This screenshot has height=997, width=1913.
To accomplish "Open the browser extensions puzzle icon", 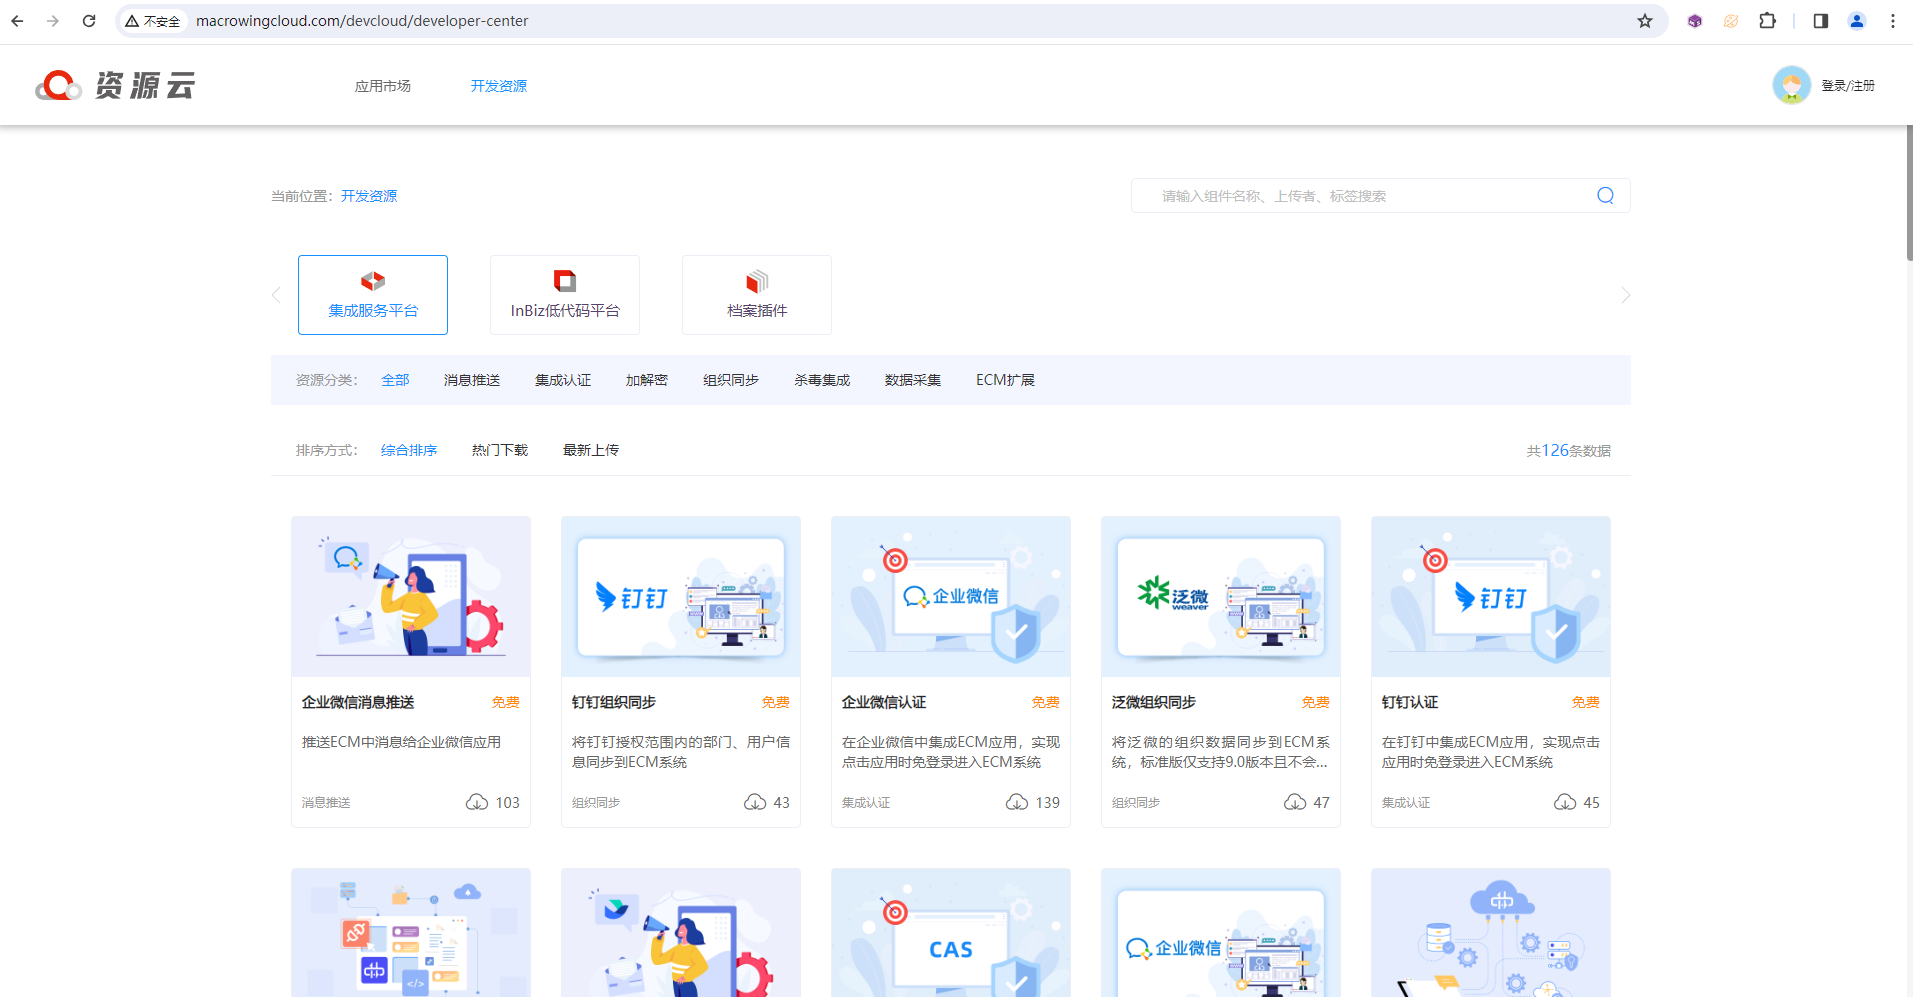I will [x=1767, y=21].
